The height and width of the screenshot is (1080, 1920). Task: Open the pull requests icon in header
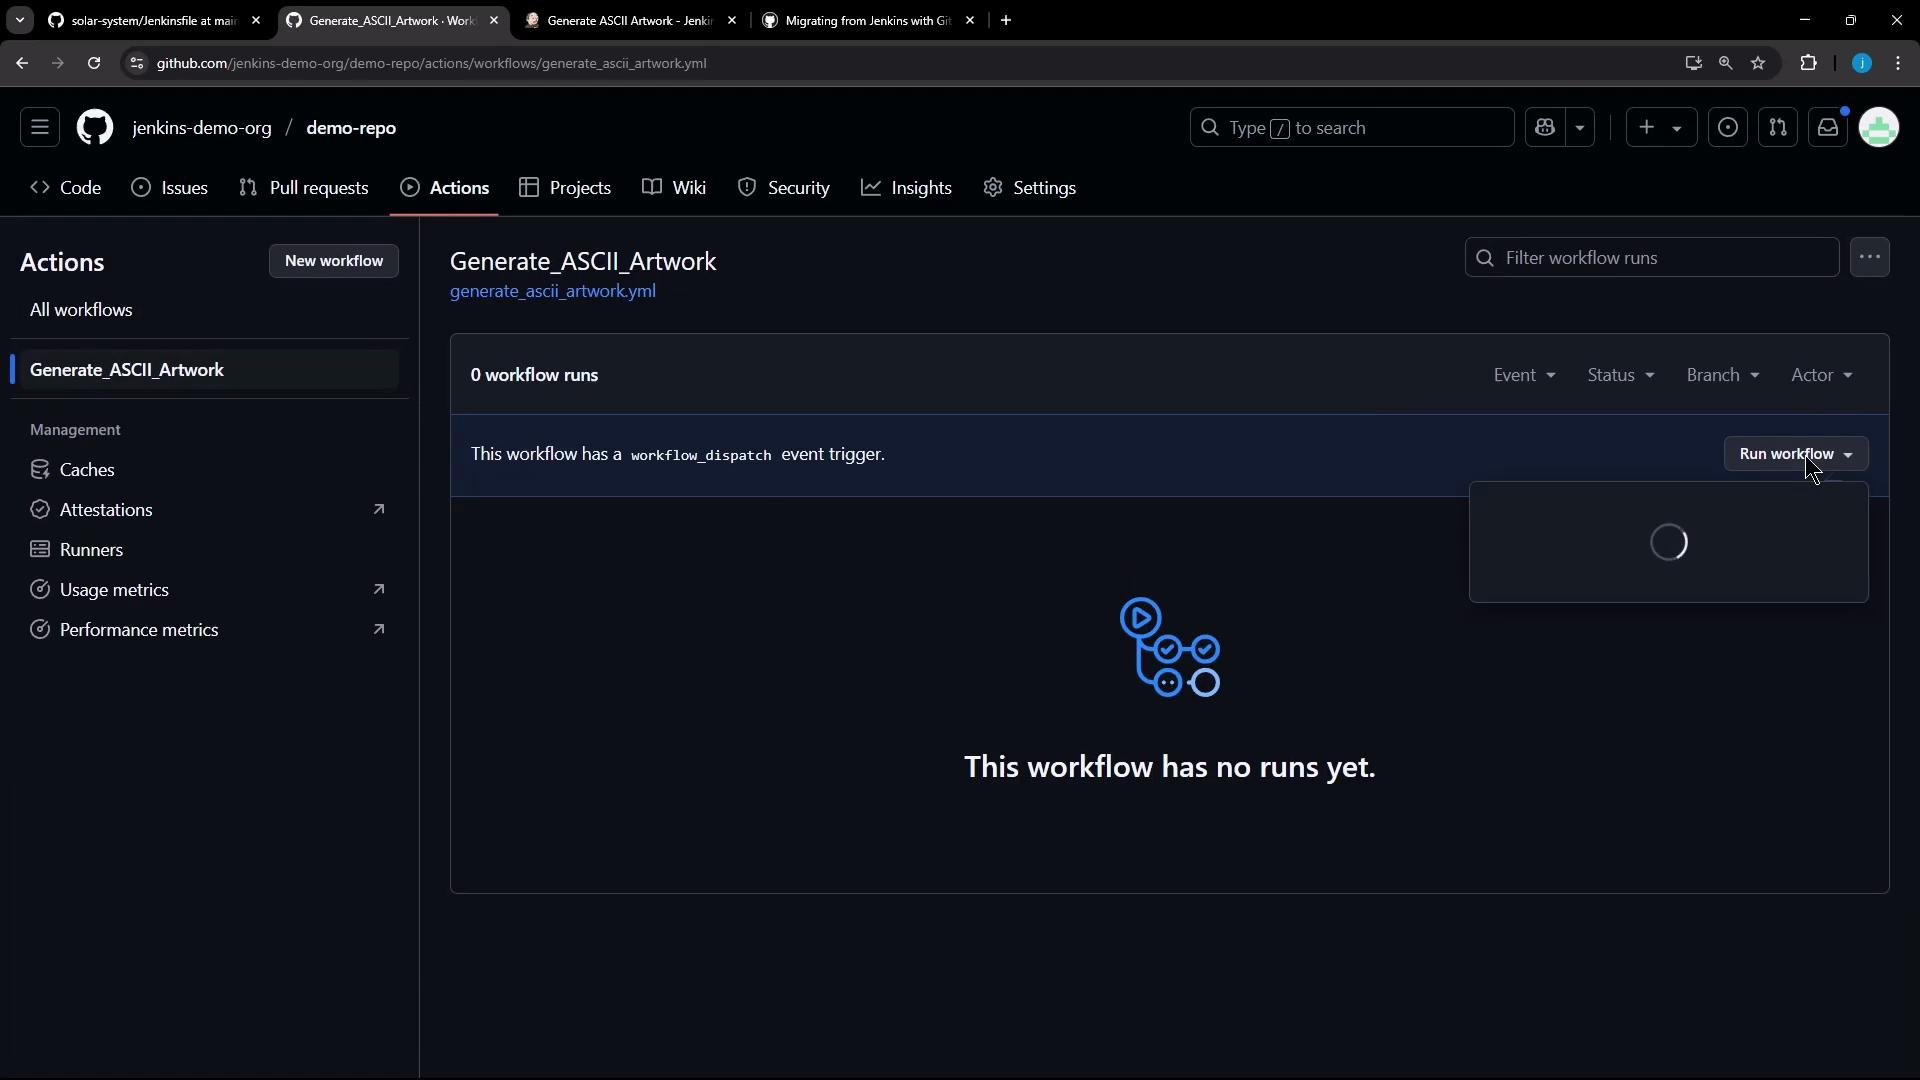[x=1778, y=128]
